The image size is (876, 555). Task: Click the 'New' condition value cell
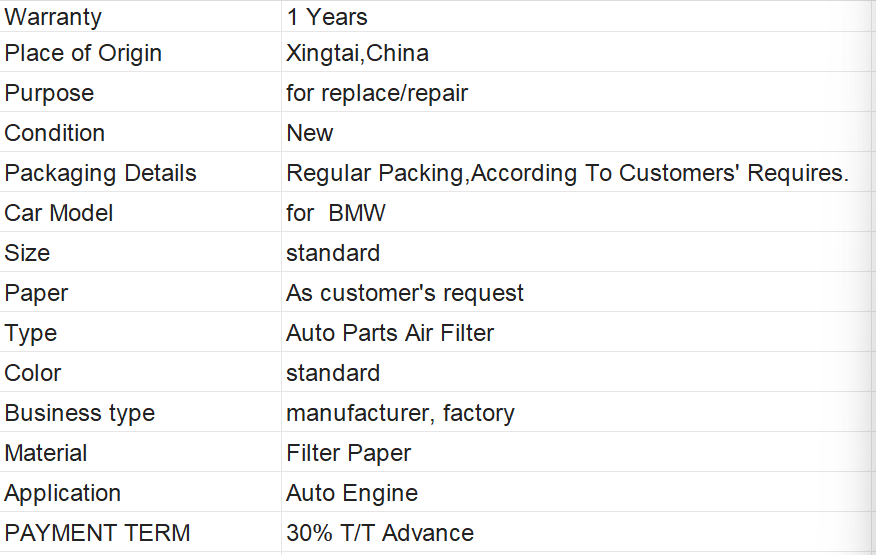[x=310, y=133]
